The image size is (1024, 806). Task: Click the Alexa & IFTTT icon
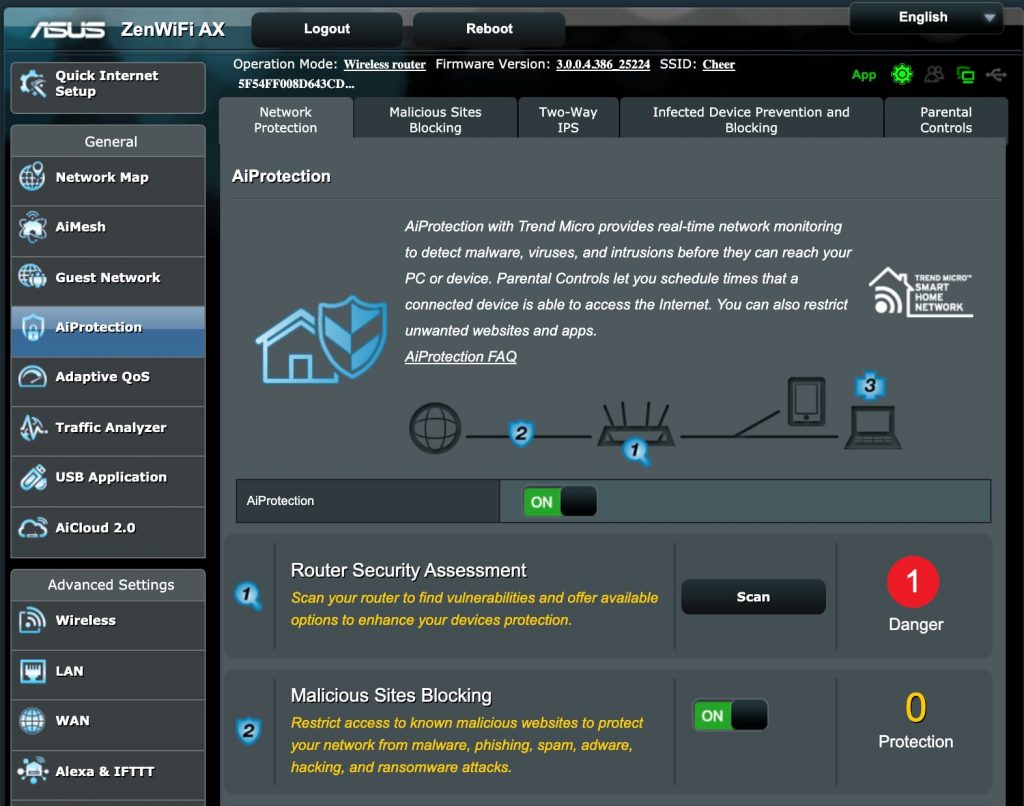coord(33,771)
